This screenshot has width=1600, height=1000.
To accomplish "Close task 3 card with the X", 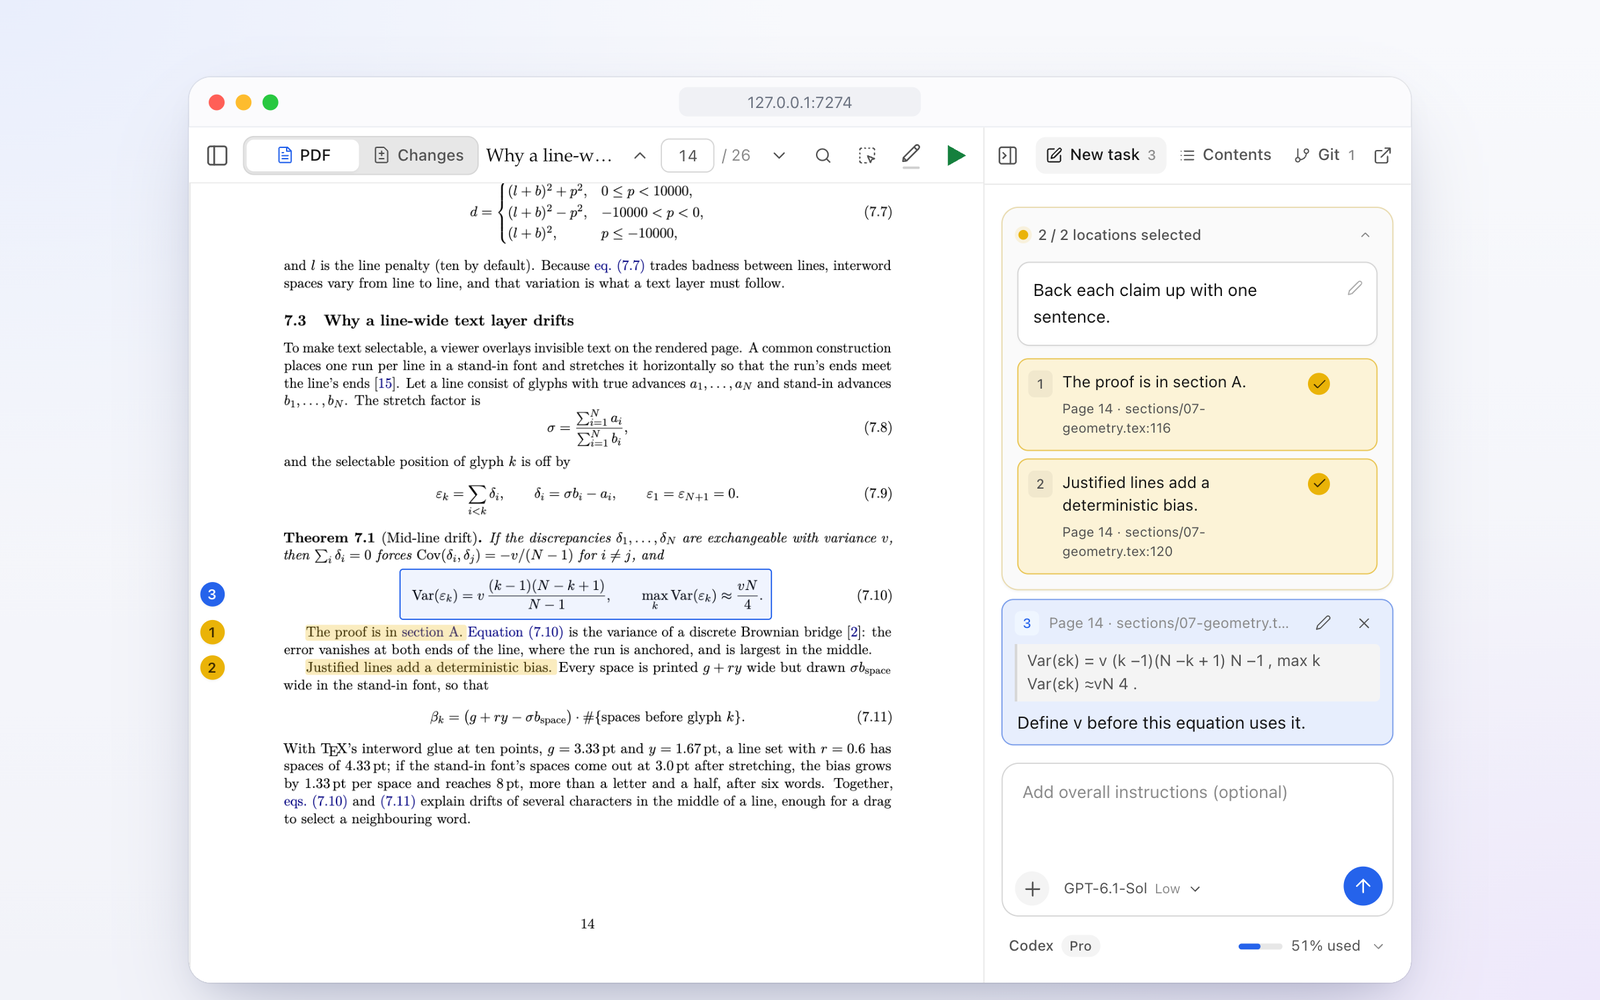I will tap(1364, 623).
